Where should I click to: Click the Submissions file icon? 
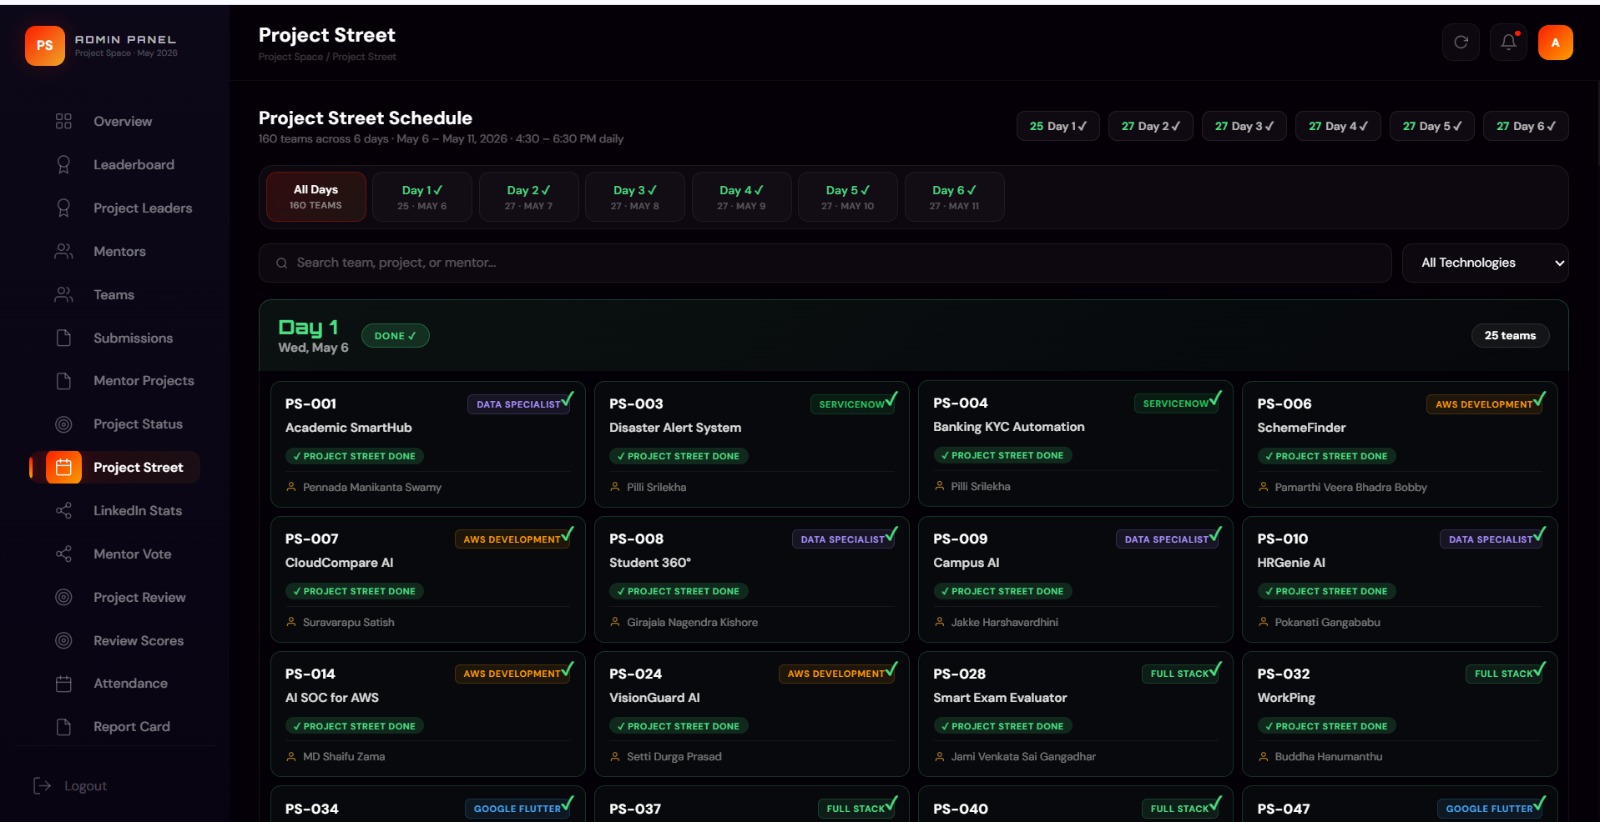(64, 338)
